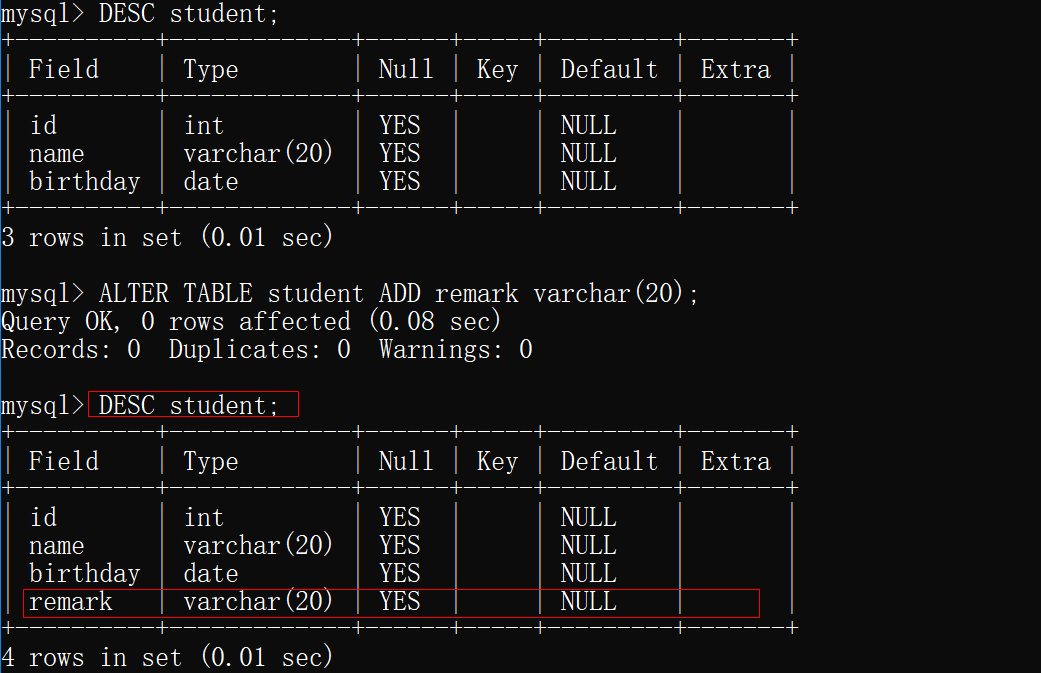
Task: Click the Default column header in the first table
Action: pos(608,69)
